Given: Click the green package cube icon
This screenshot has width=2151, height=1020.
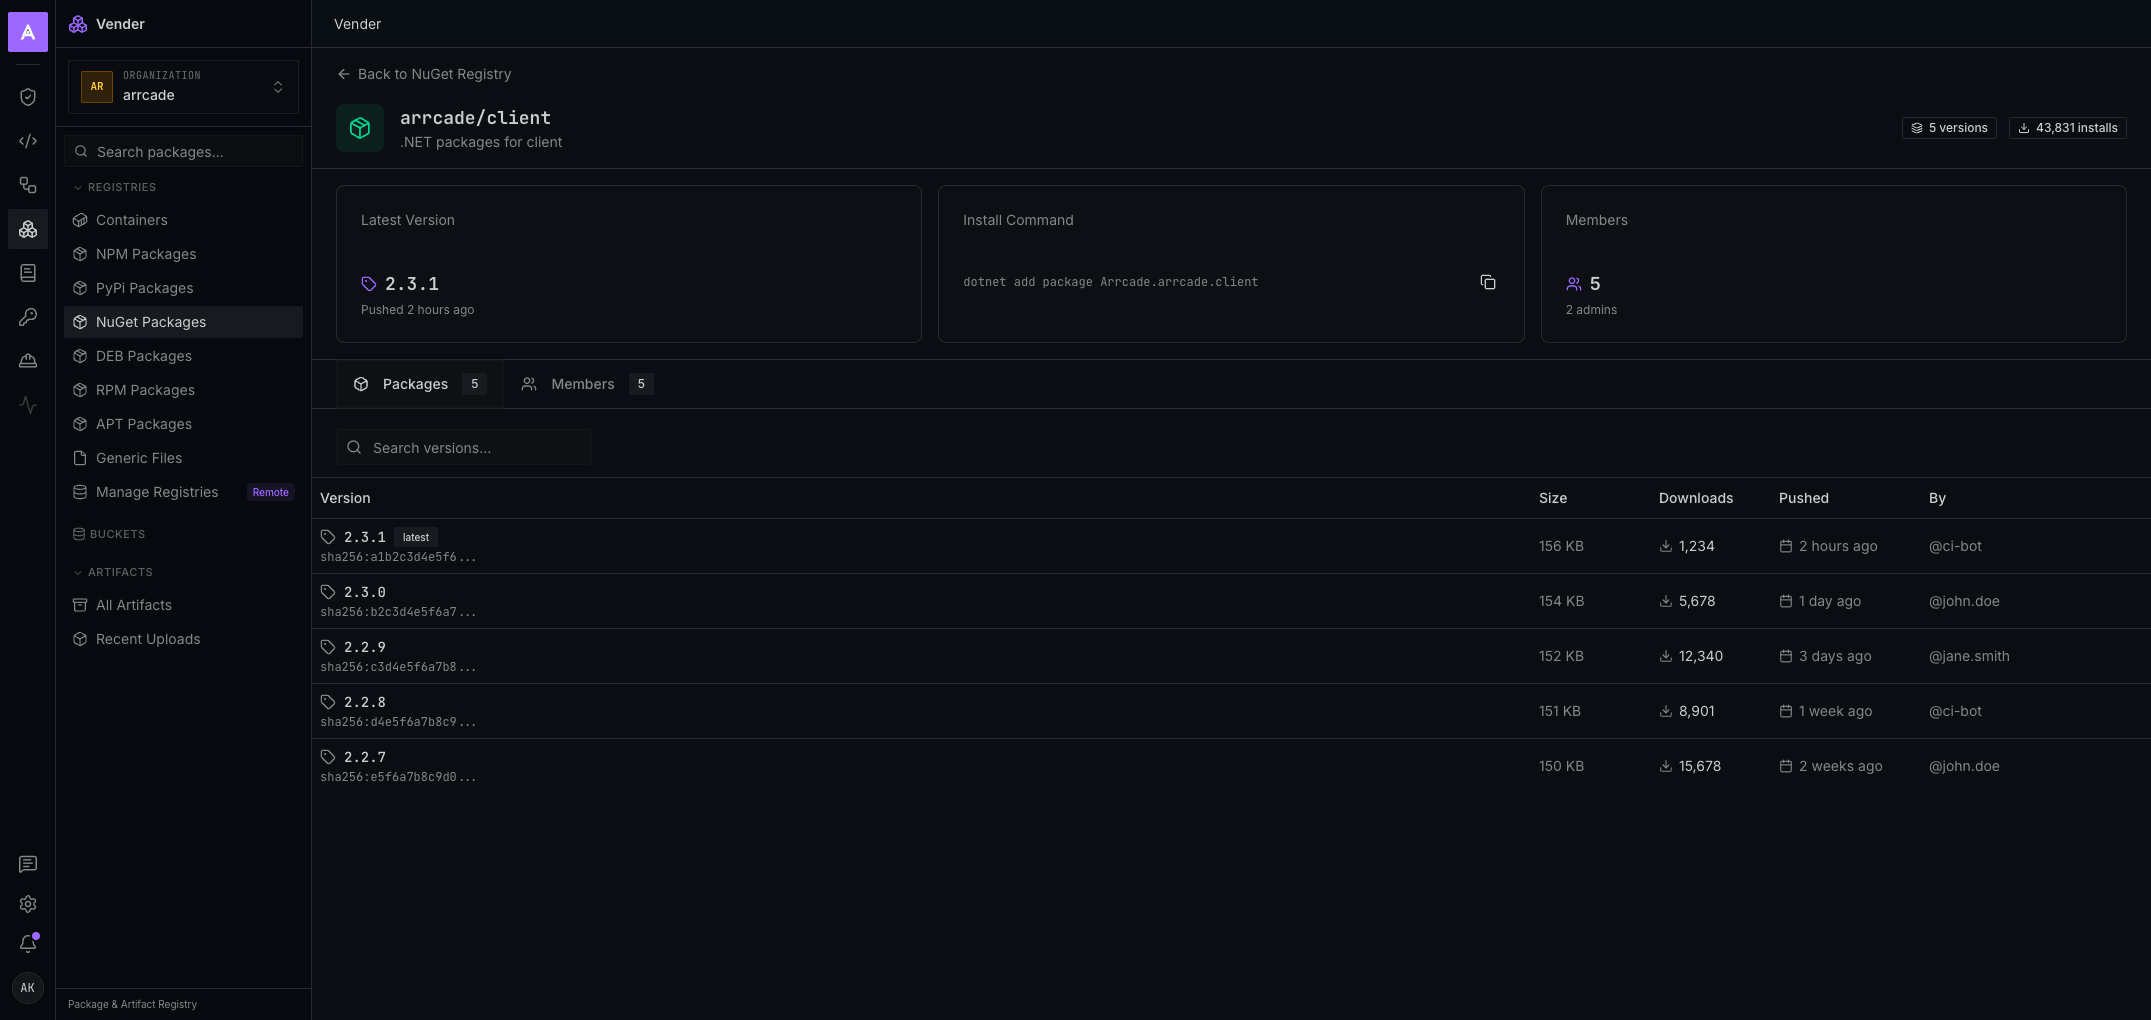Looking at the screenshot, I should tap(360, 128).
